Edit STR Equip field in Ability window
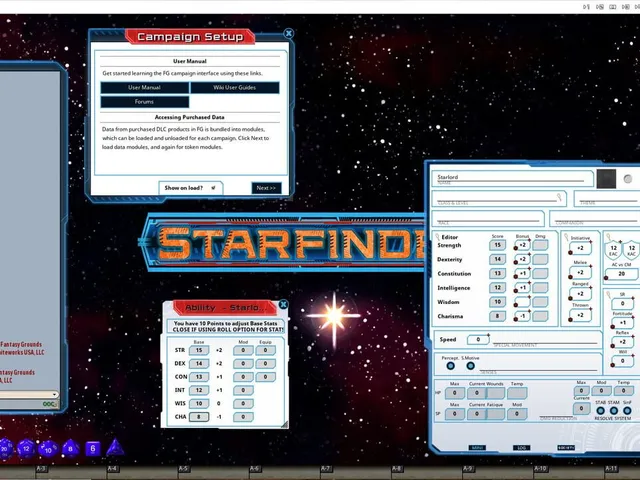640x480 pixels. (x=265, y=350)
